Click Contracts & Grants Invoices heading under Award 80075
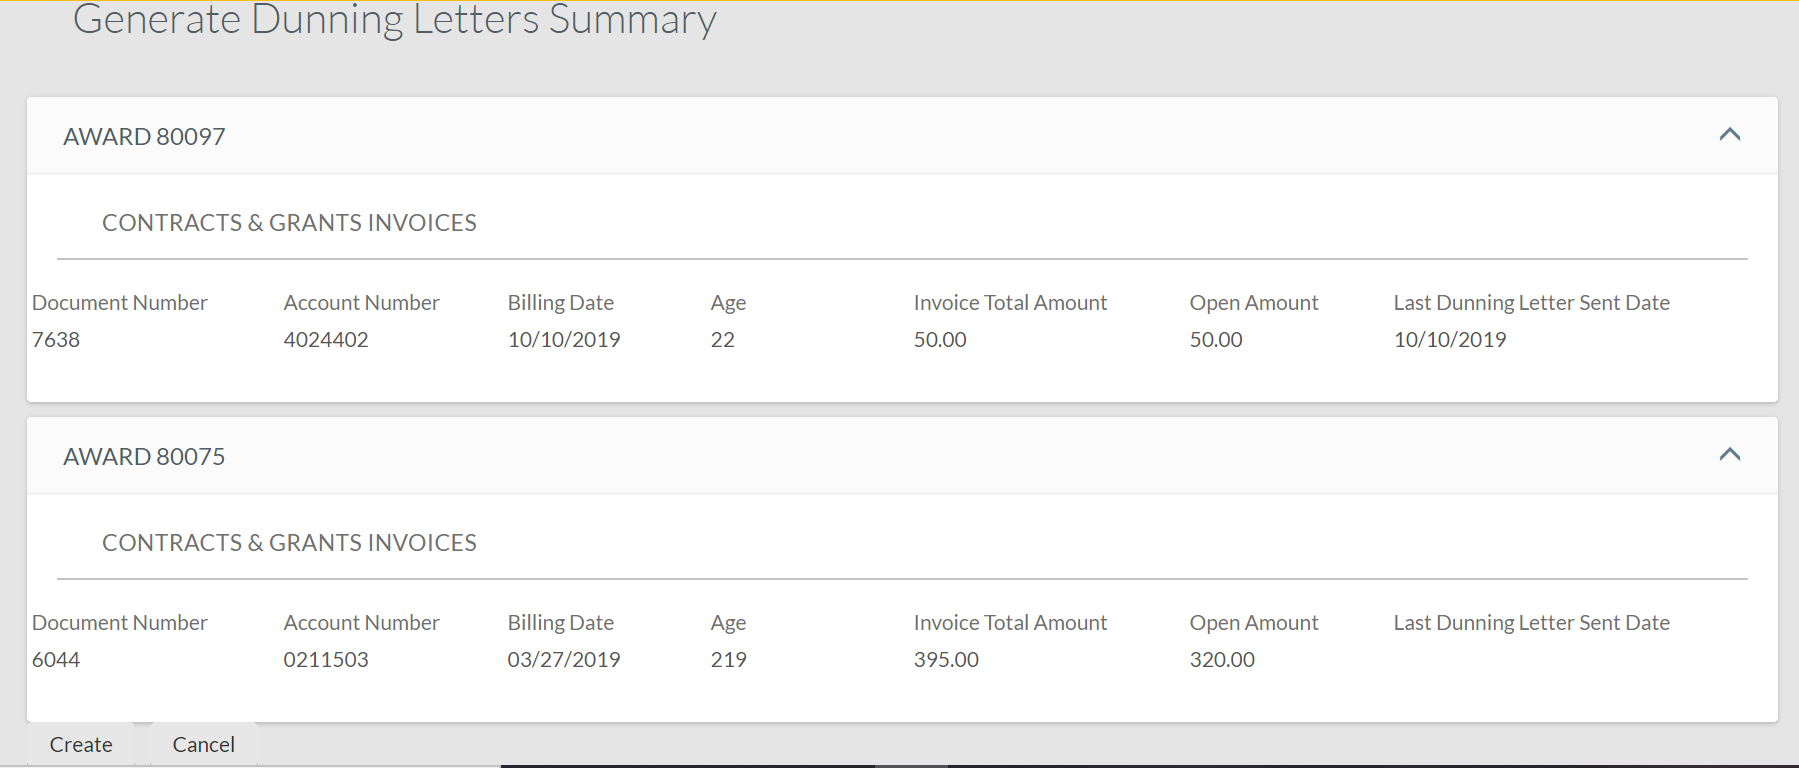1799x768 pixels. click(290, 543)
